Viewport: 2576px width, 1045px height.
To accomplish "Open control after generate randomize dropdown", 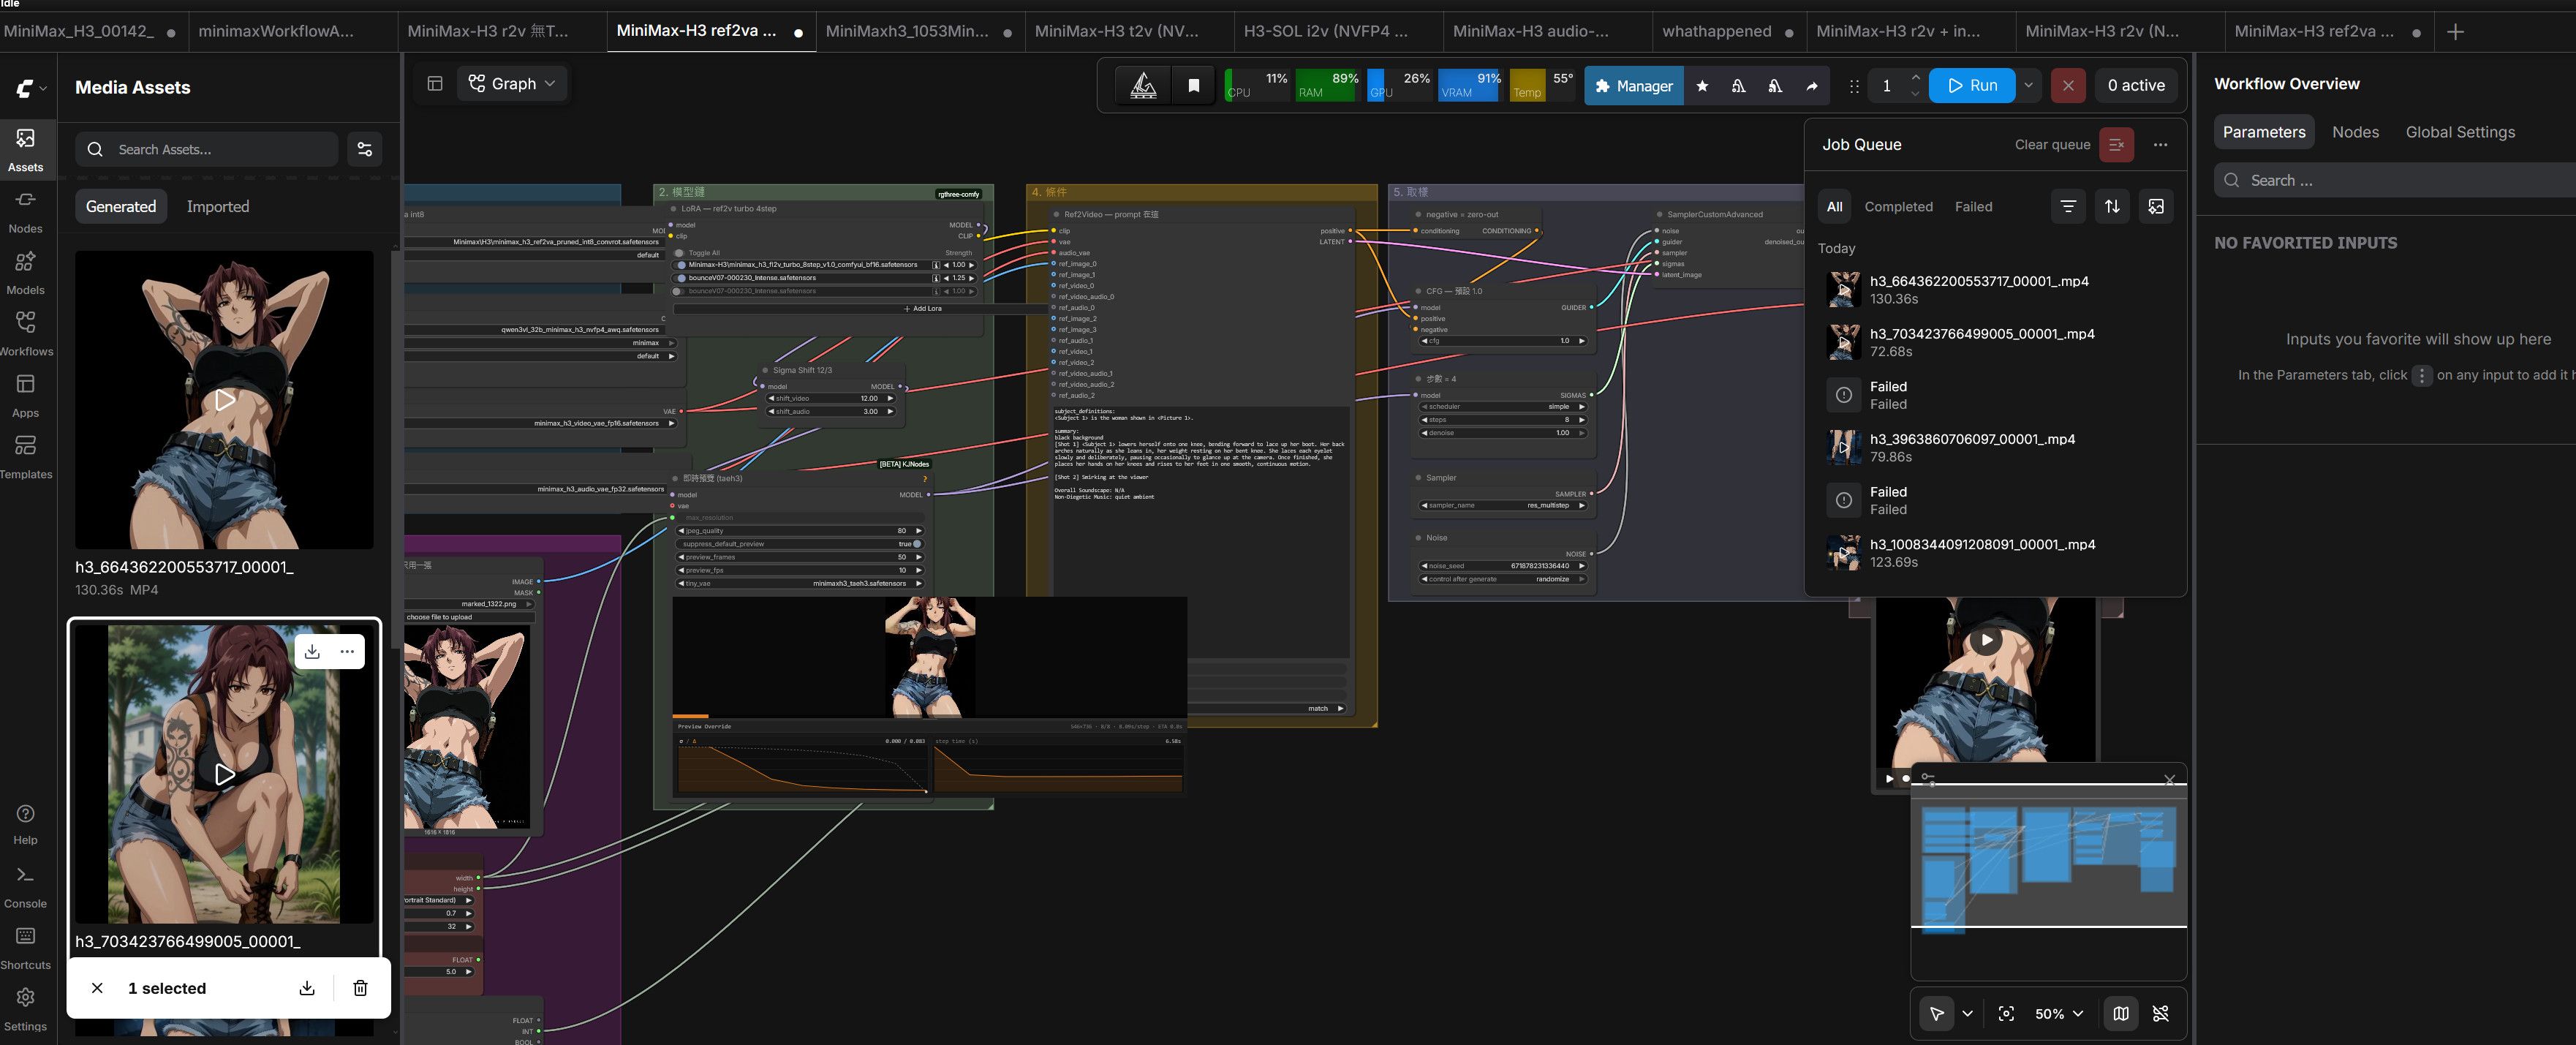I will pos(1503,579).
